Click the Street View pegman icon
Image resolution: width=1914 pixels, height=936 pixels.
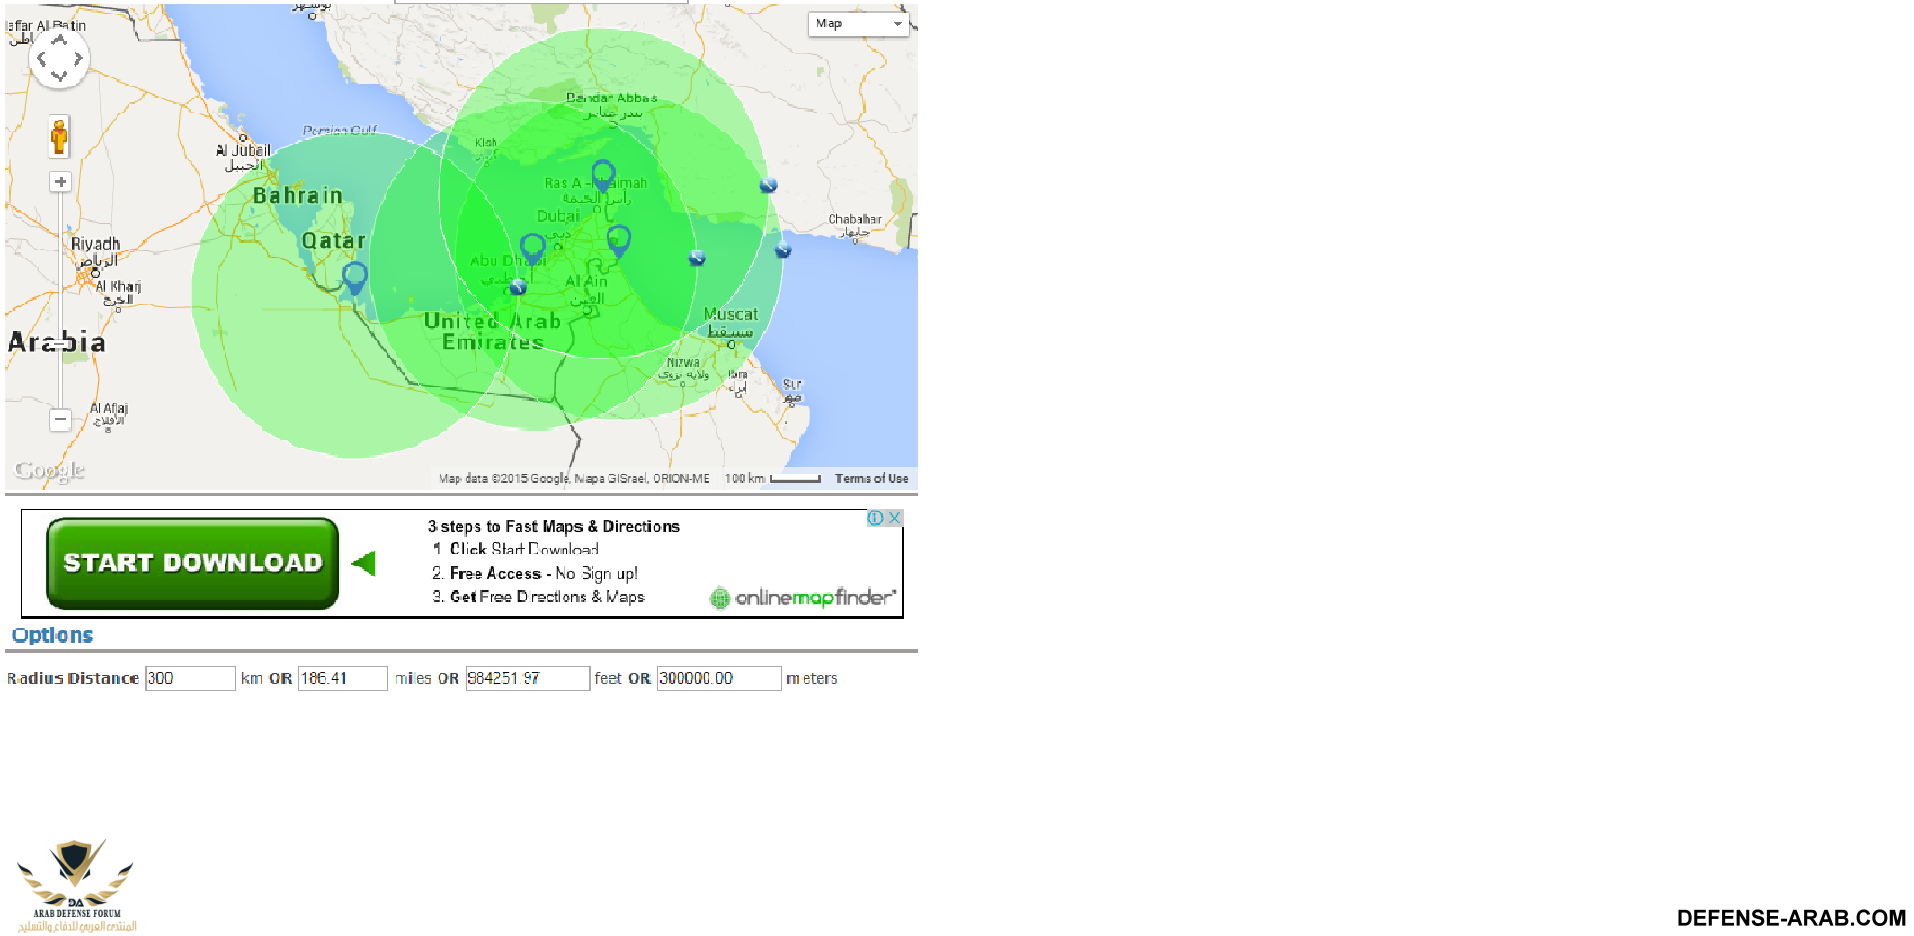[x=59, y=136]
